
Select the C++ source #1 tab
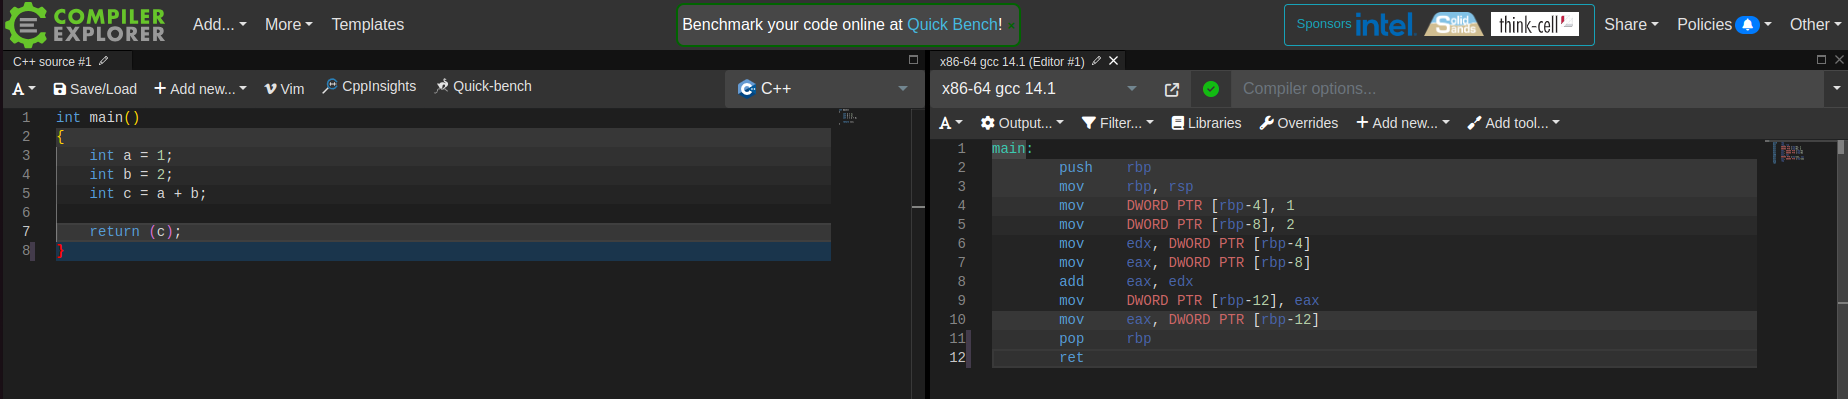pos(52,61)
